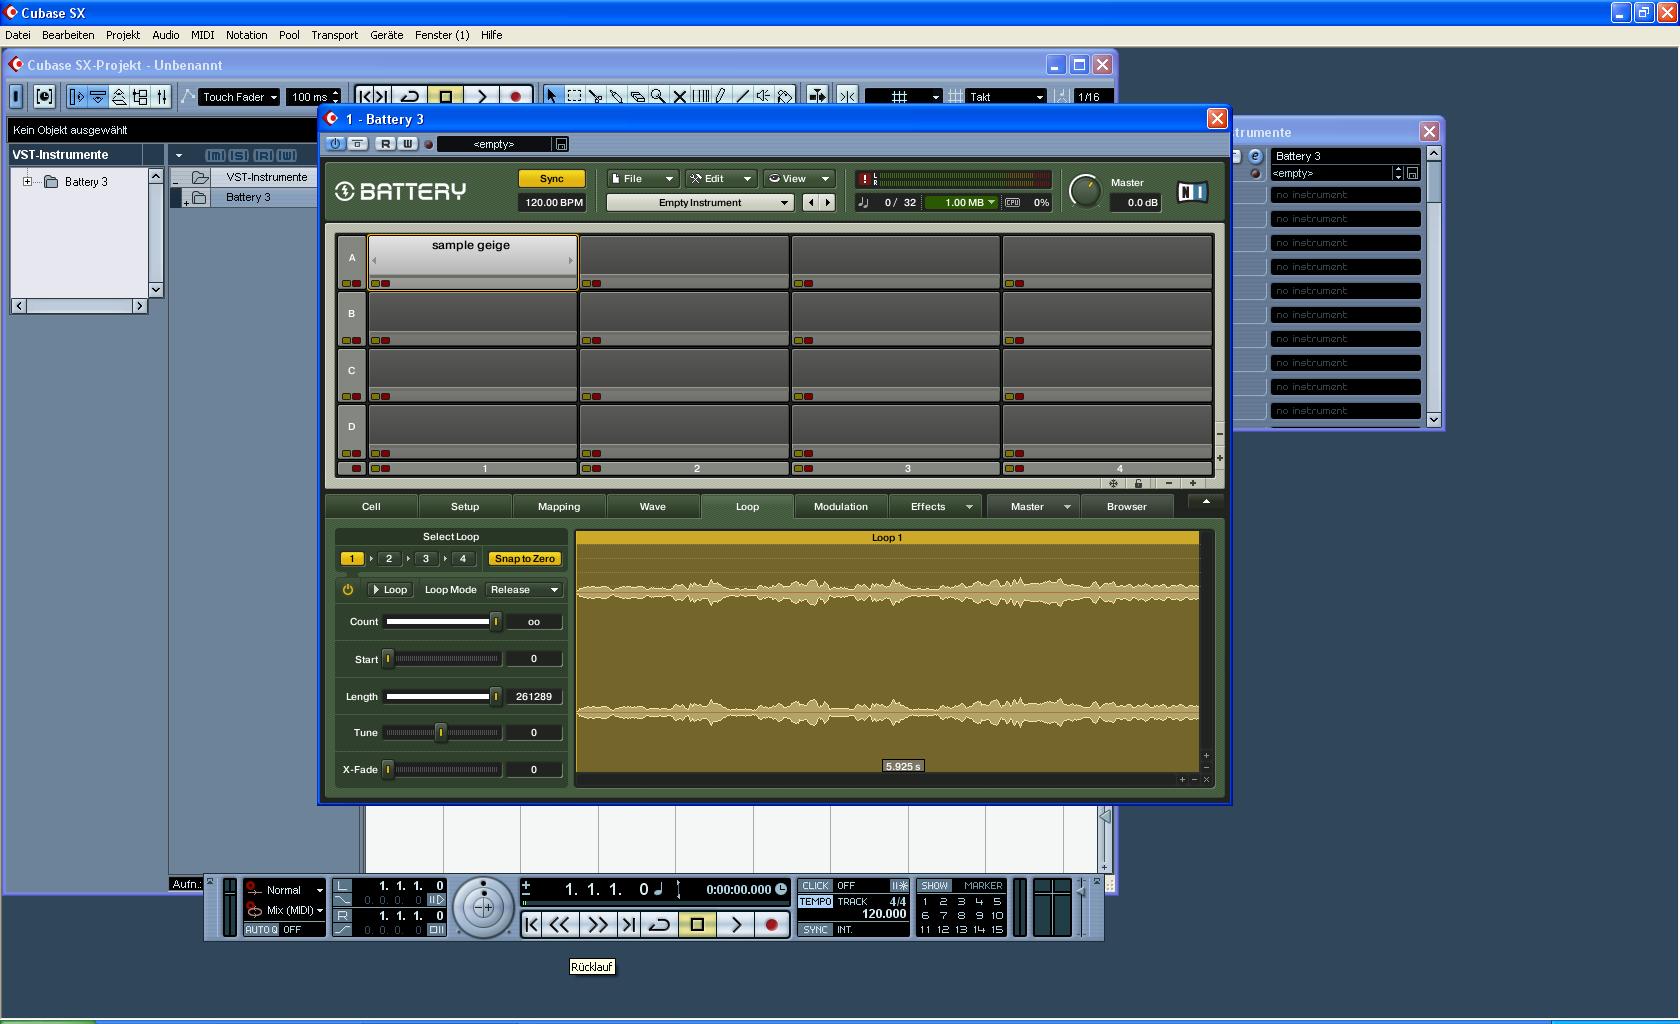This screenshot has width=1680, height=1024.
Task: Expand the Battery 3 tree item
Action: (27, 181)
